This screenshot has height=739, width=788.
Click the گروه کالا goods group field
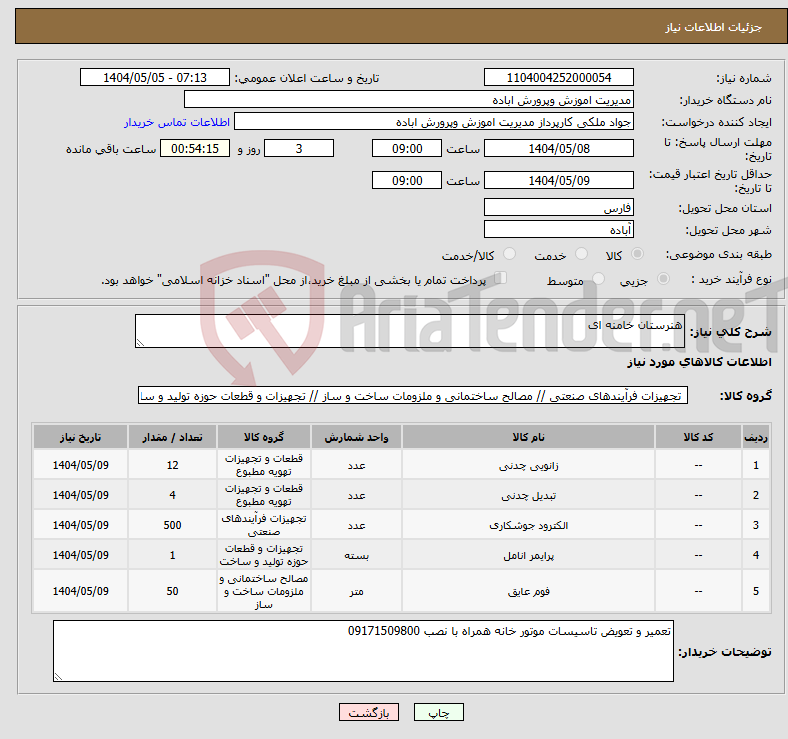413,396
